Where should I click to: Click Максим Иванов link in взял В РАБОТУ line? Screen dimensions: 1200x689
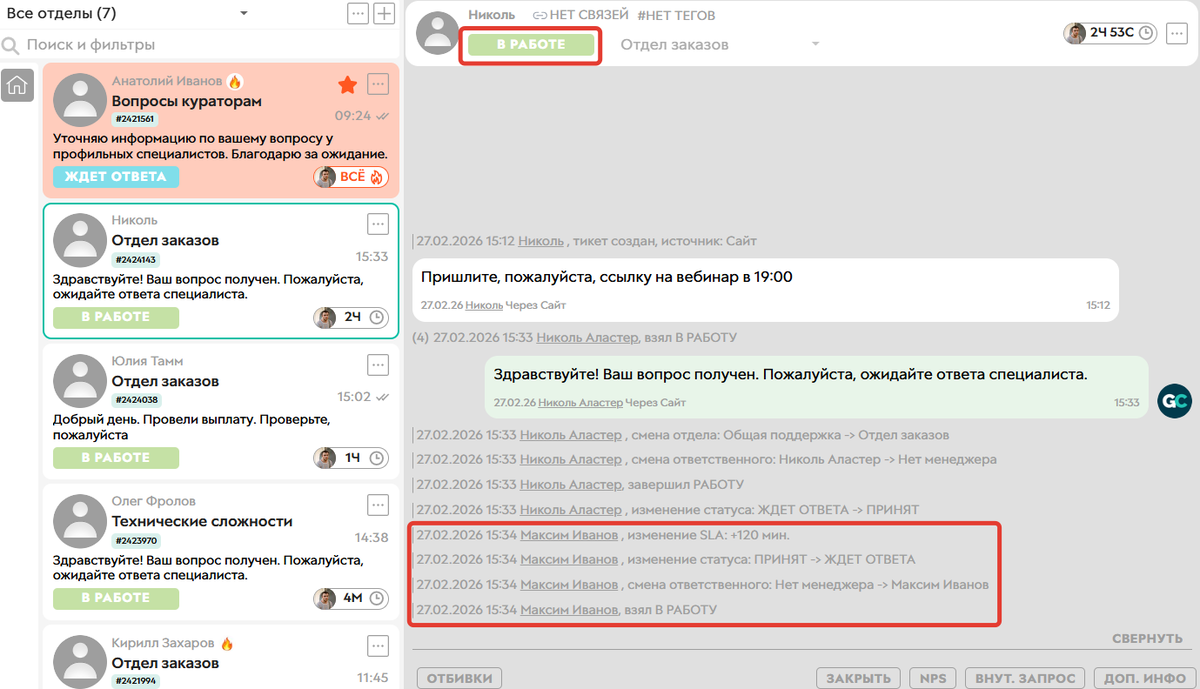569,610
